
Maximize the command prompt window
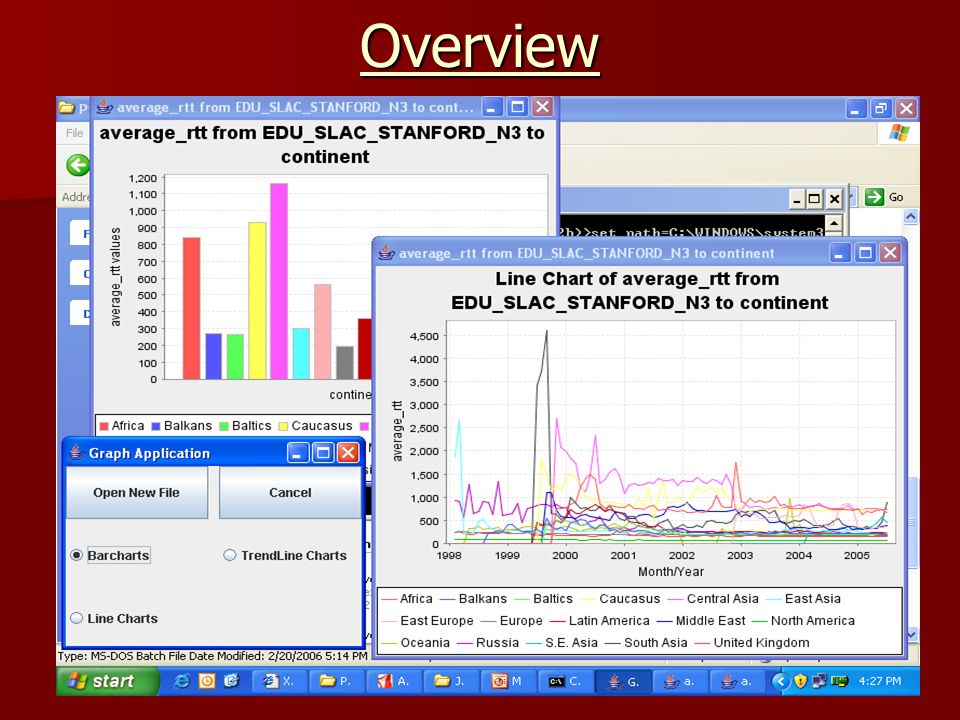coord(814,198)
